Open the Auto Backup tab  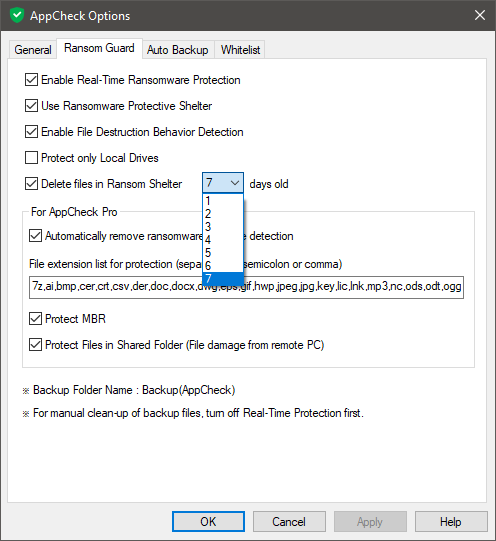tap(178, 50)
